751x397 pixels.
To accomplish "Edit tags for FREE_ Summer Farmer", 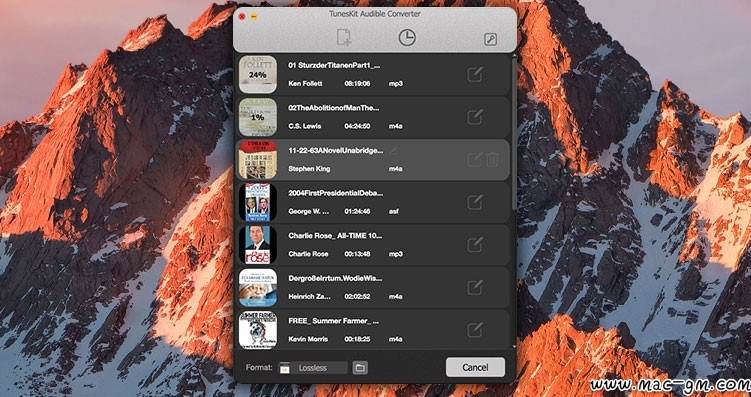I will [475, 329].
